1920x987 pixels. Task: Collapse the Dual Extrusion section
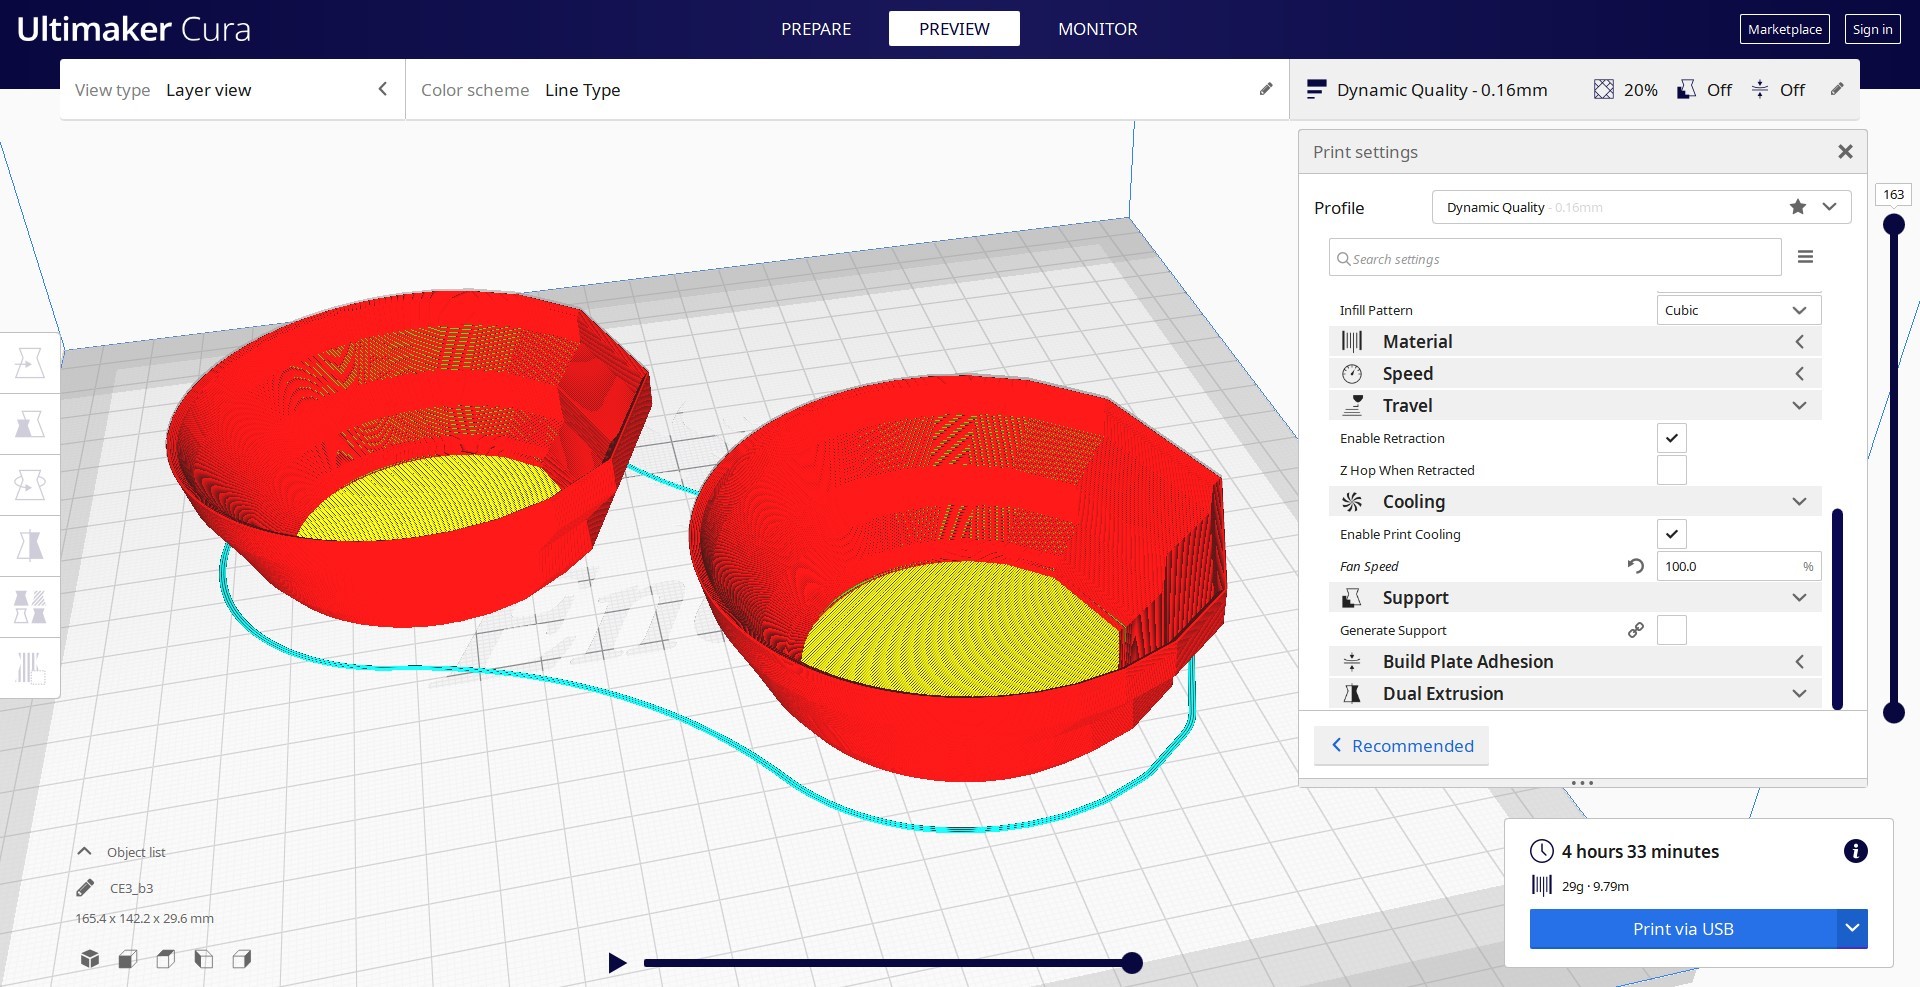[x=1575, y=693]
